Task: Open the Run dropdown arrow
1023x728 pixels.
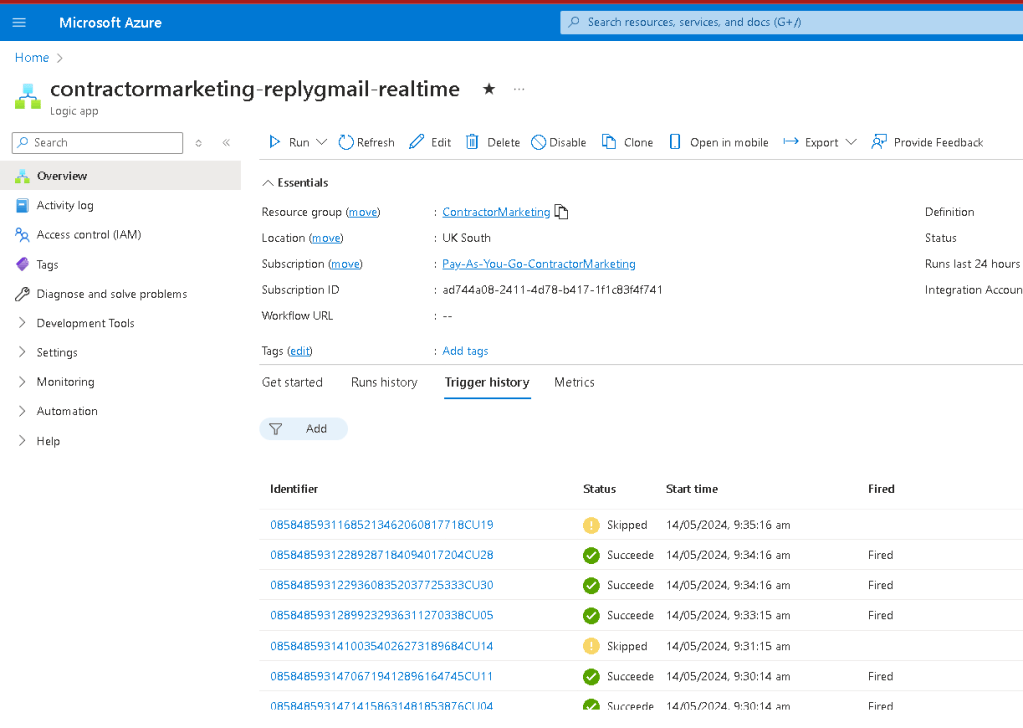Action: [322, 142]
